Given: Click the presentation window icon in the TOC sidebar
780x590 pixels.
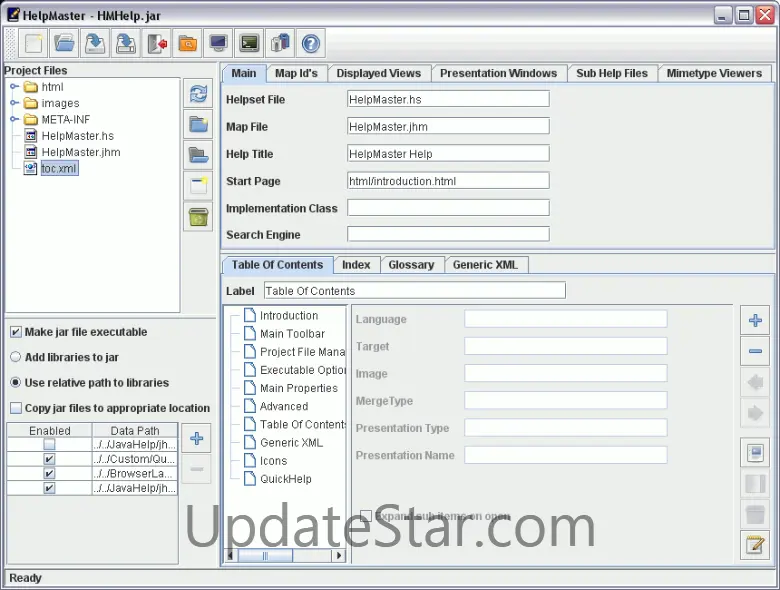Looking at the screenshot, I should [x=755, y=453].
